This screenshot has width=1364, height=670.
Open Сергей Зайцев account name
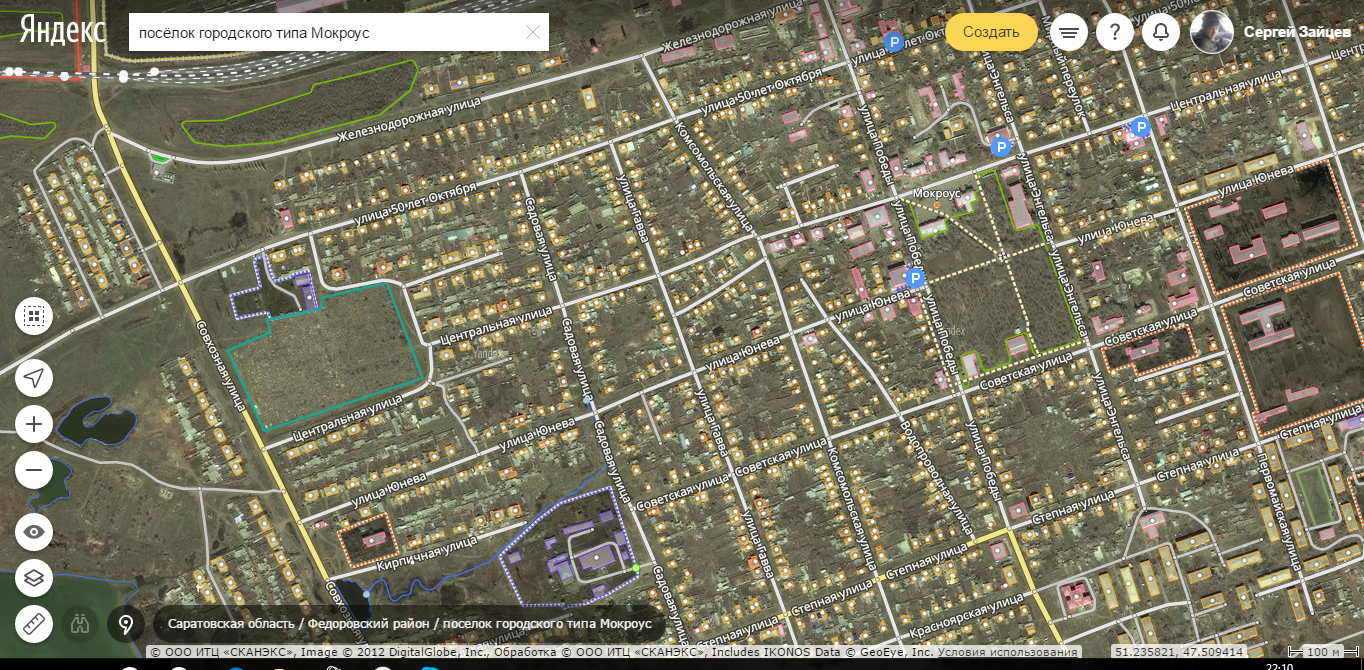(x=1295, y=32)
